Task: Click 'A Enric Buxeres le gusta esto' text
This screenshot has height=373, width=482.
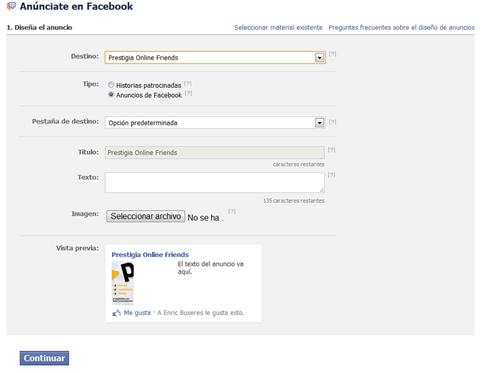Action: 201,313
